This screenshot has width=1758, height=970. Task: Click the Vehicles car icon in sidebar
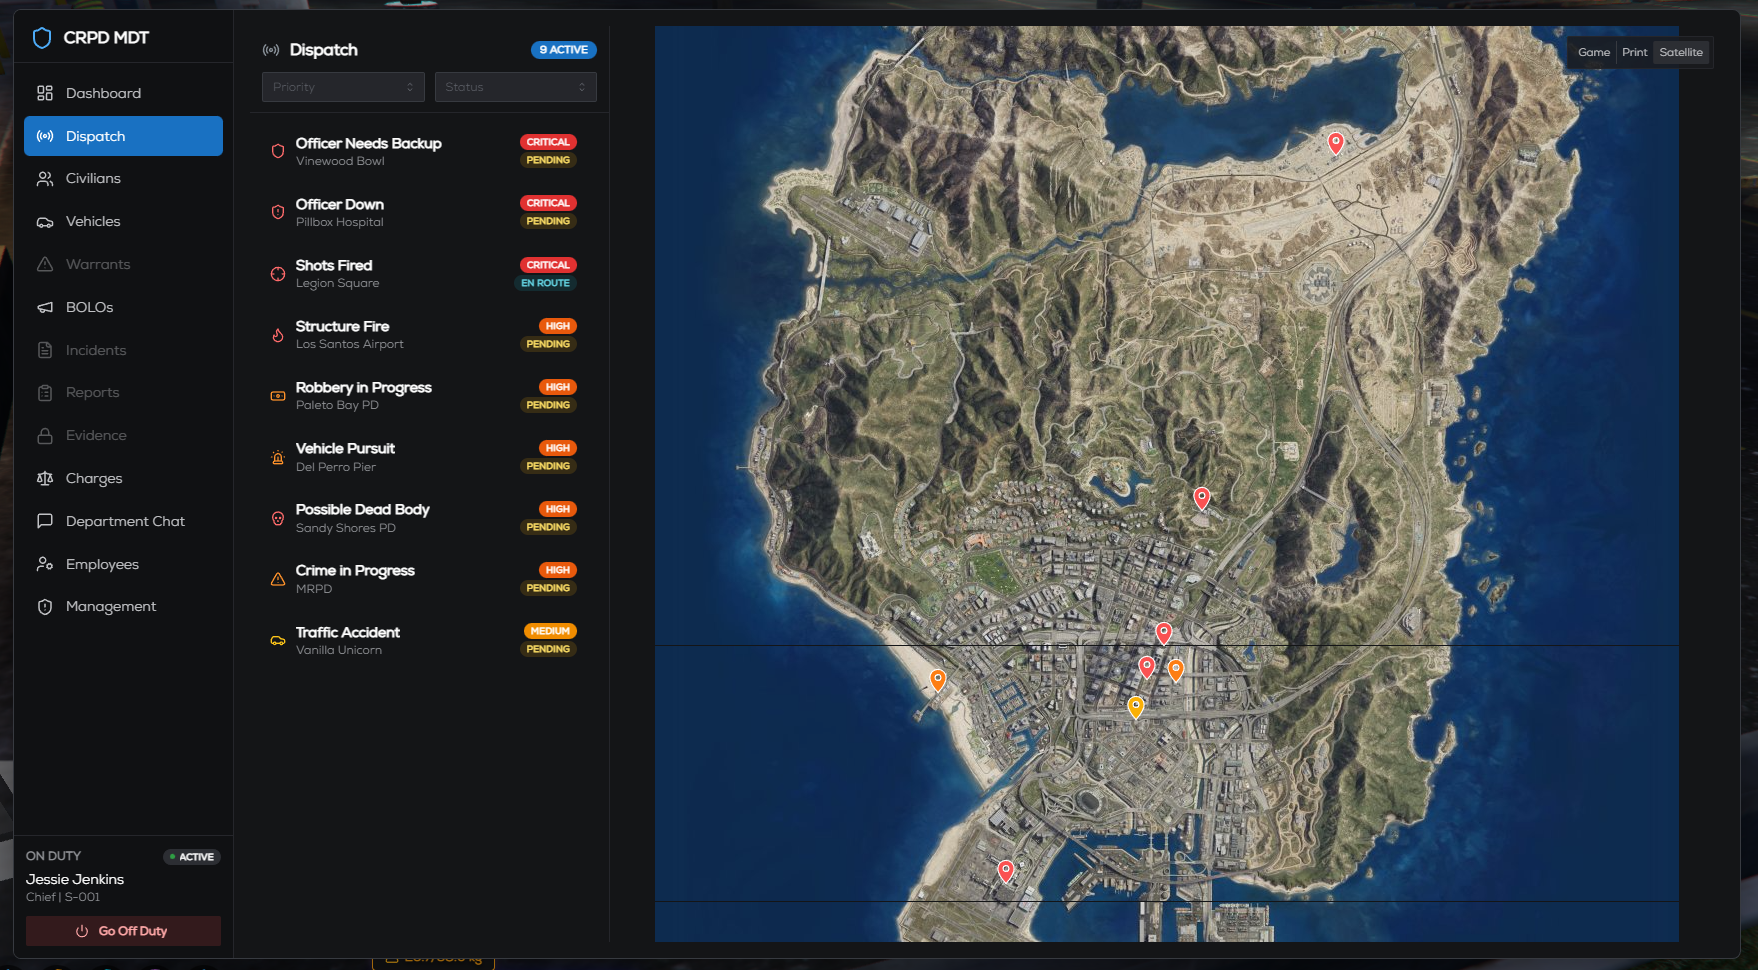[x=45, y=221]
